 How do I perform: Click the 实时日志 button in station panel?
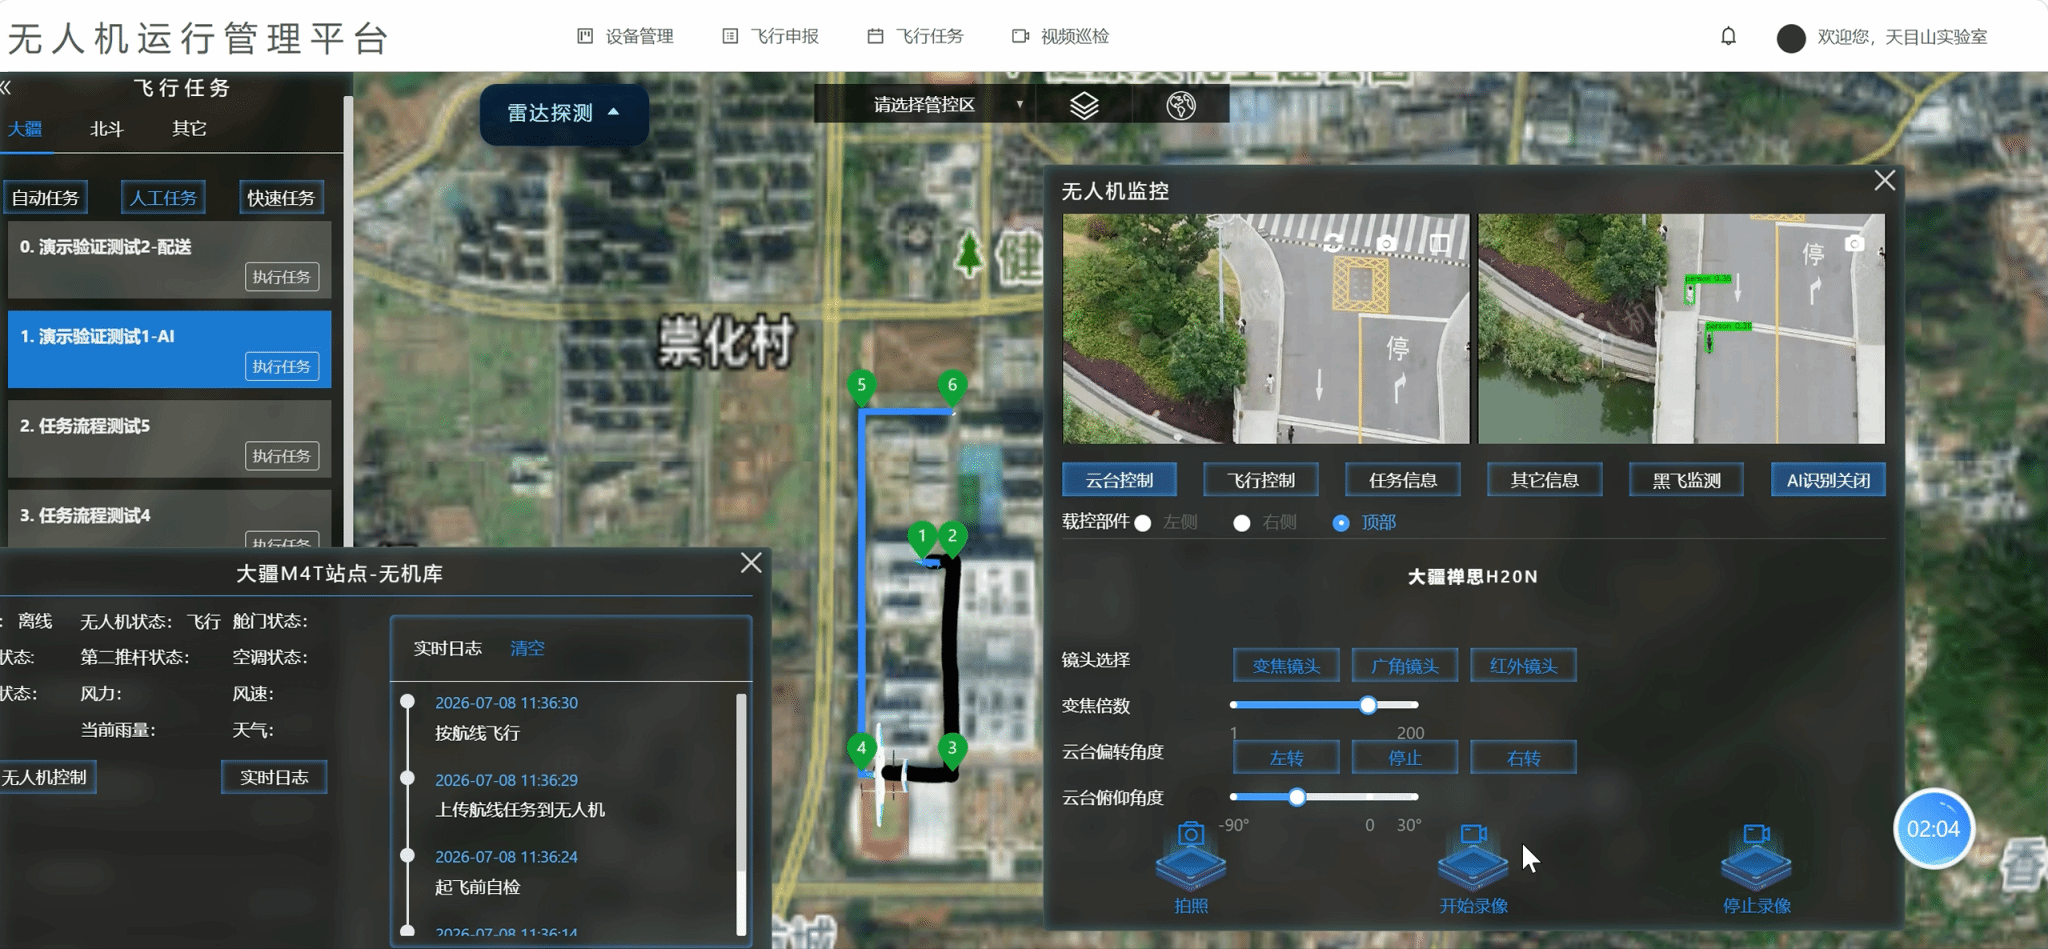point(274,777)
